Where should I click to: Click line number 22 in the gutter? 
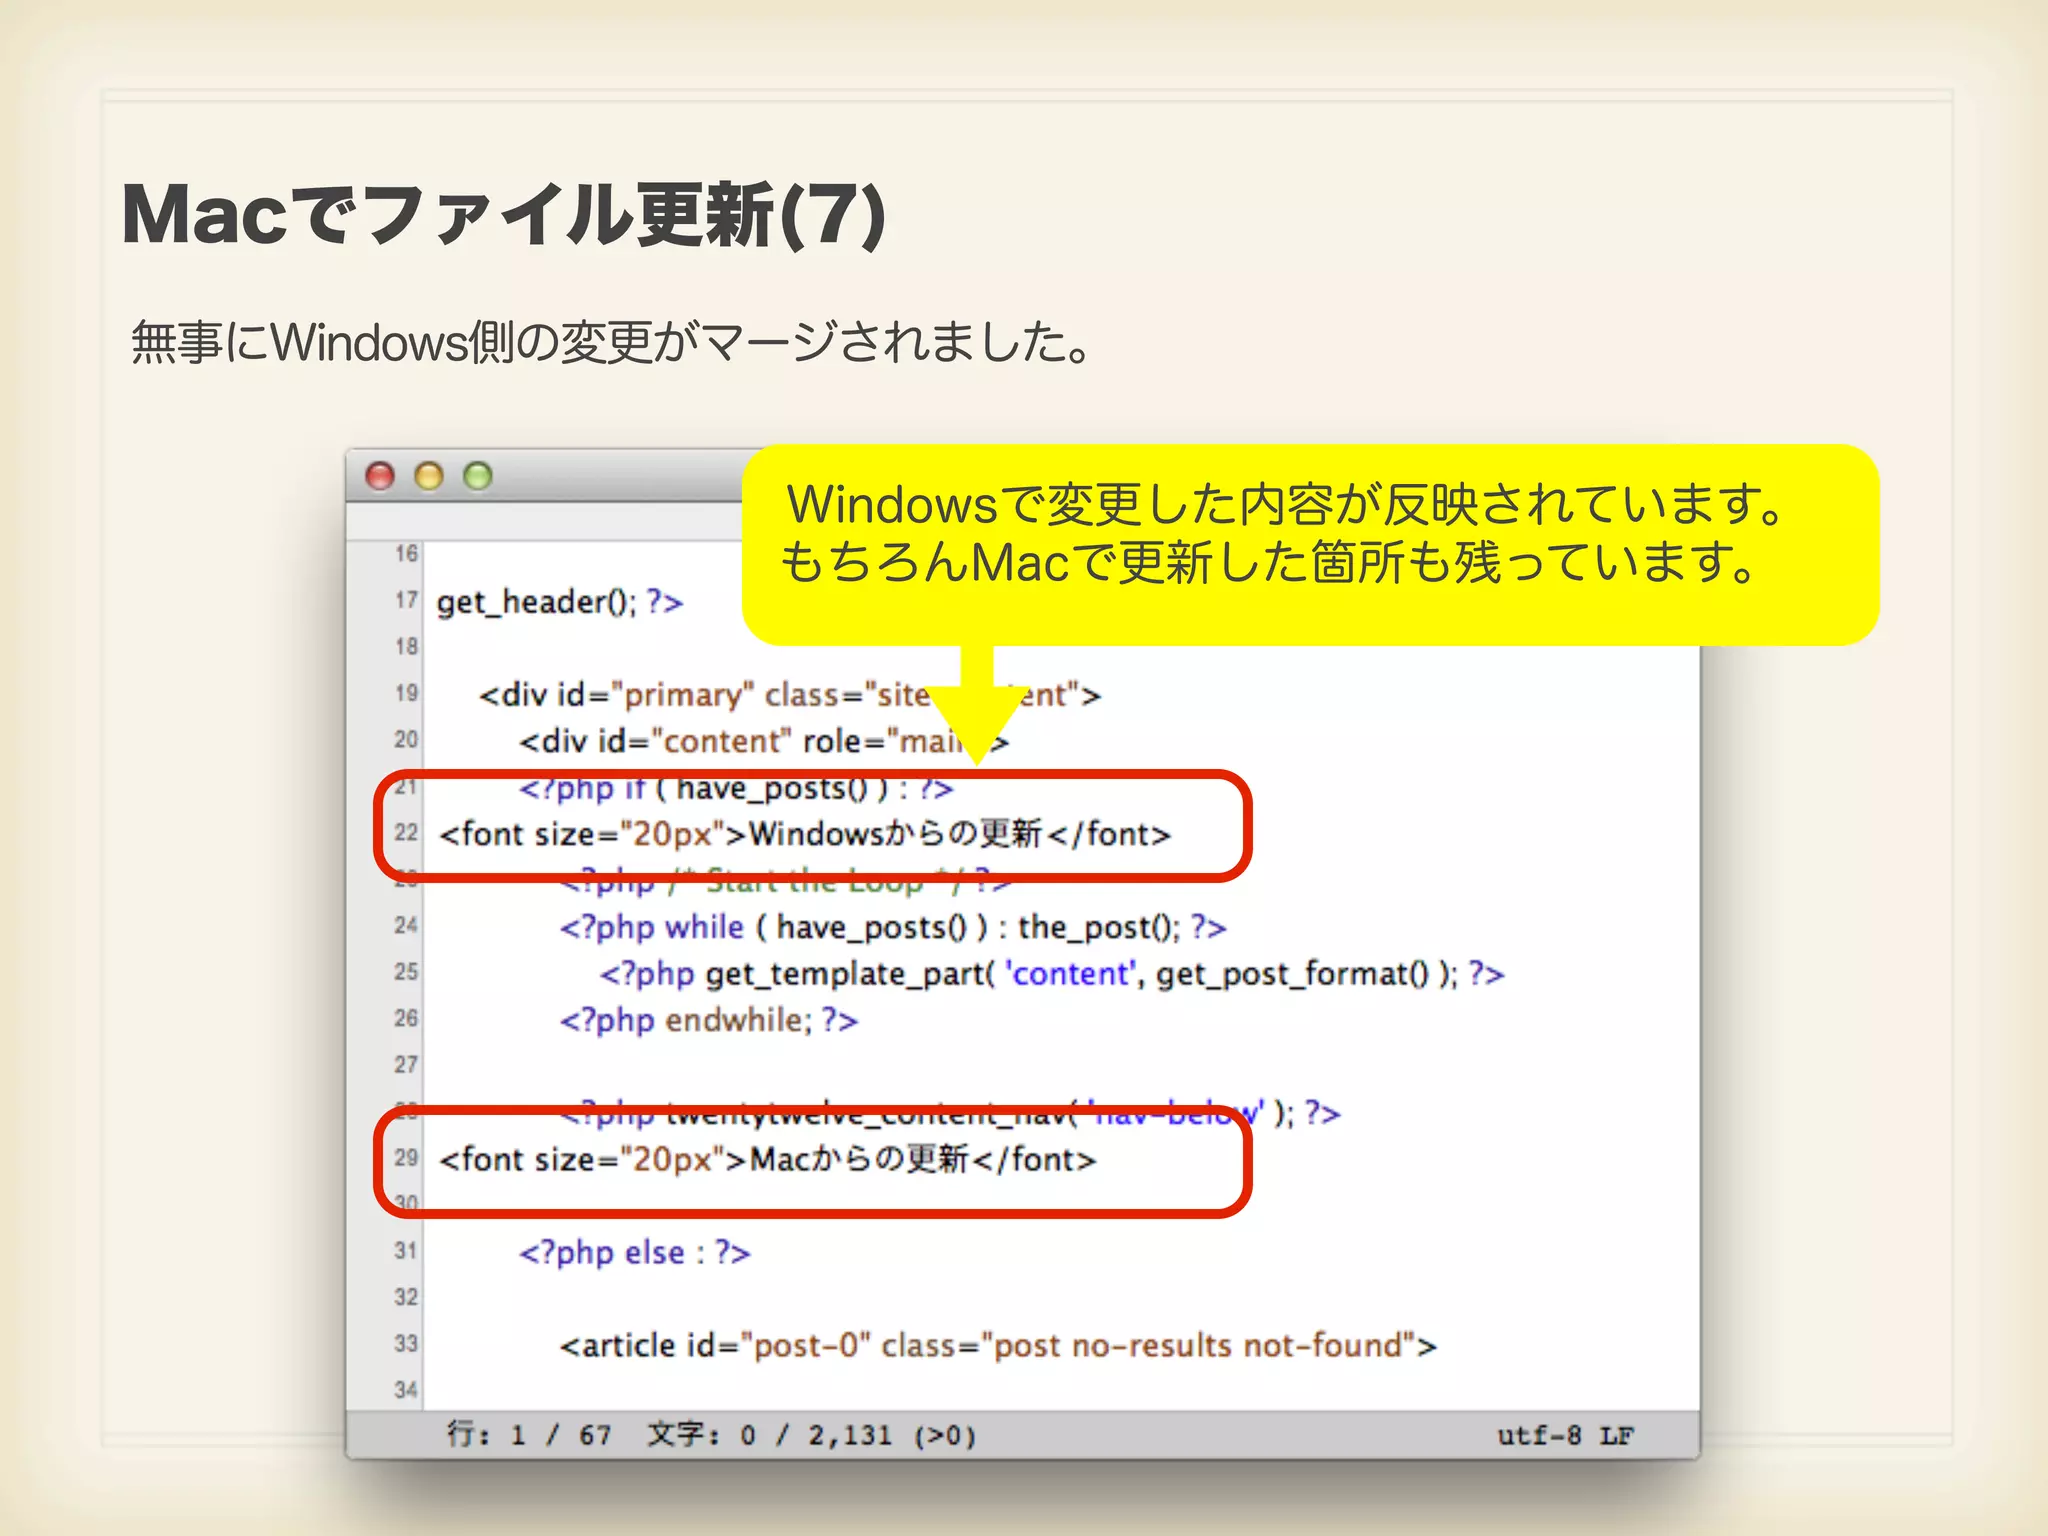point(406,833)
